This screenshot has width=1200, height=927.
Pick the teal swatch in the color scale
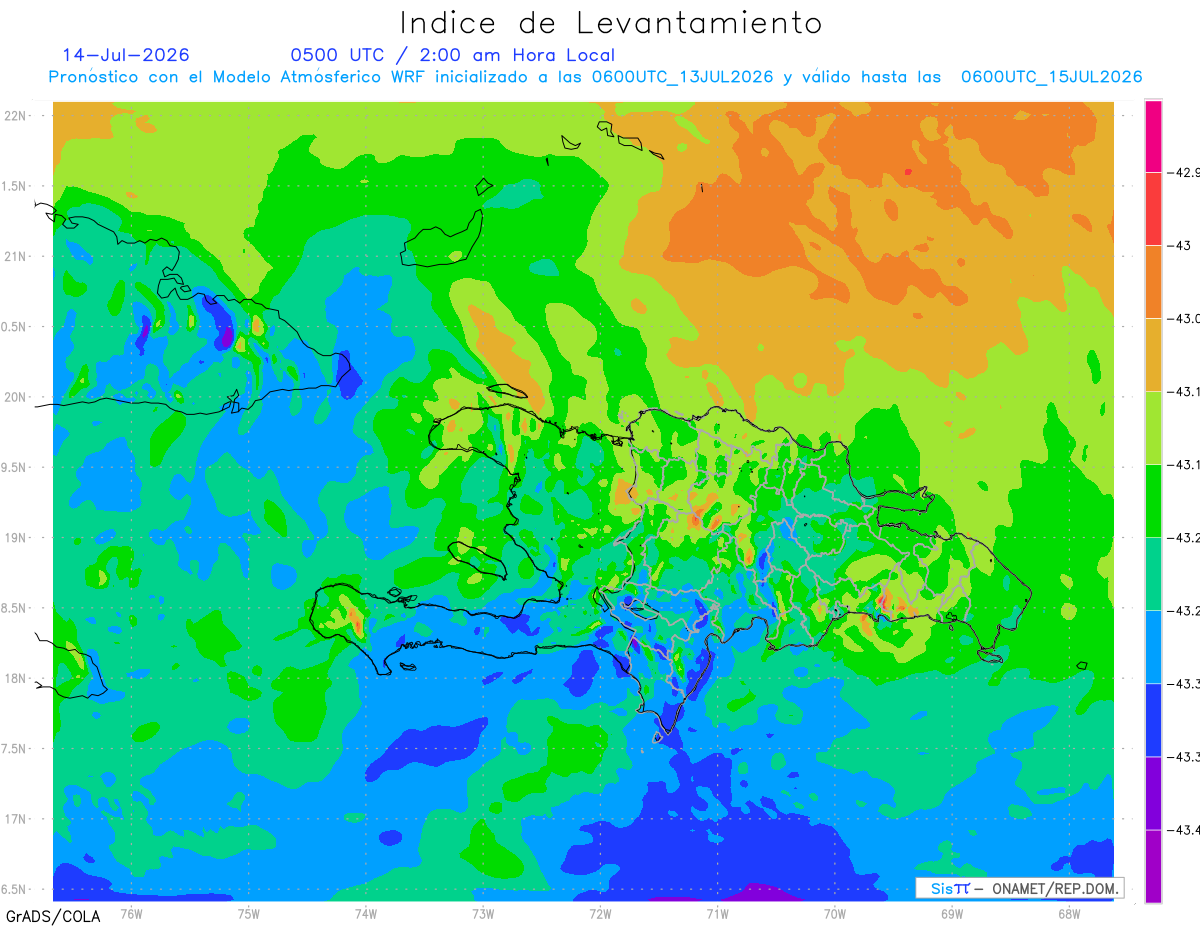[x=1153, y=573]
